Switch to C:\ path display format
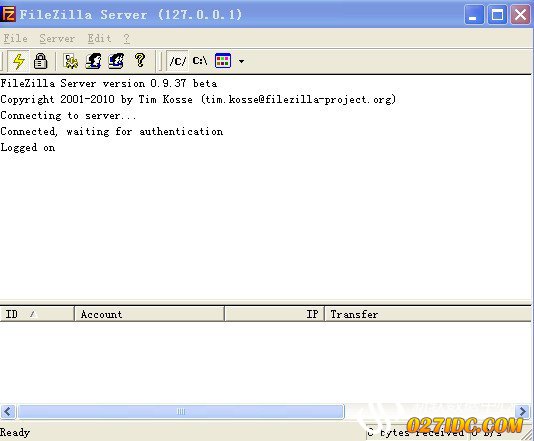Image resolution: width=534 pixels, height=441 pixels. 200,61
